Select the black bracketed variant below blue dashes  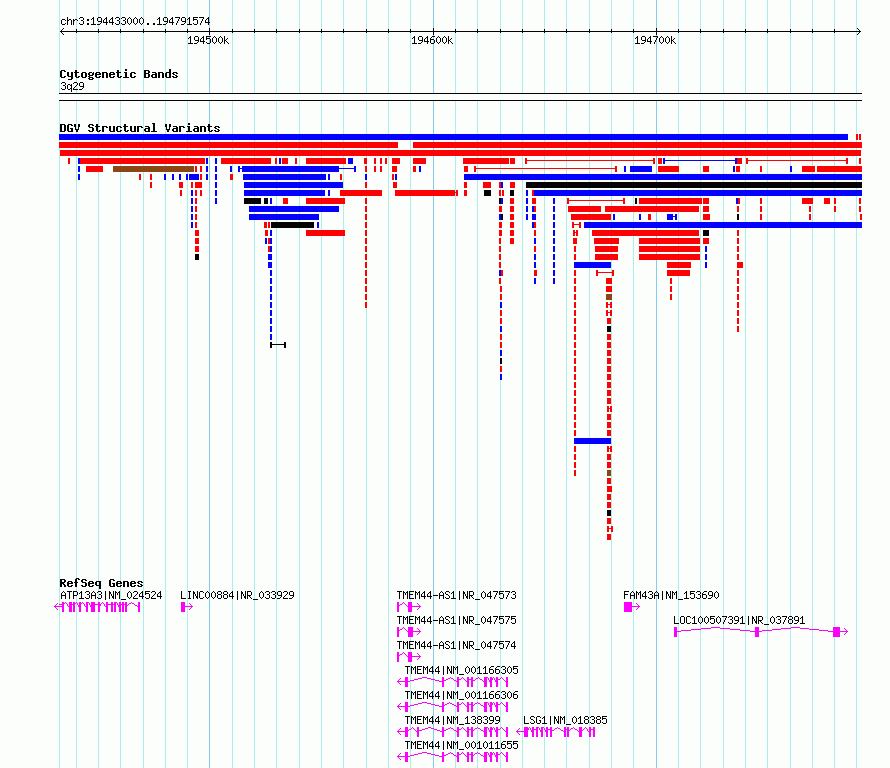[278, 345]
